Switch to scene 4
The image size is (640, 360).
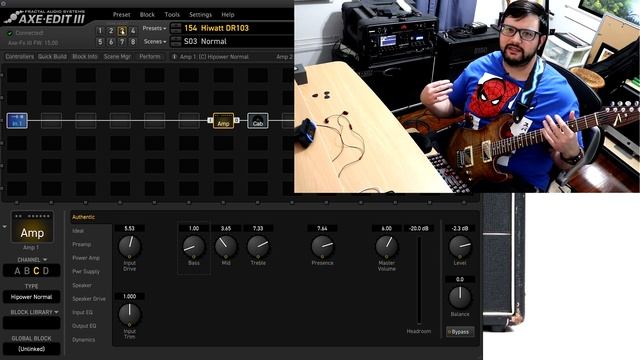coord(133,31)
